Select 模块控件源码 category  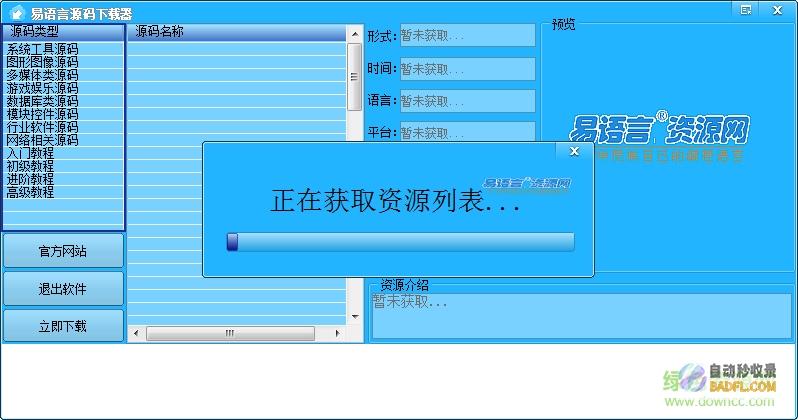[x=42, y=114]
